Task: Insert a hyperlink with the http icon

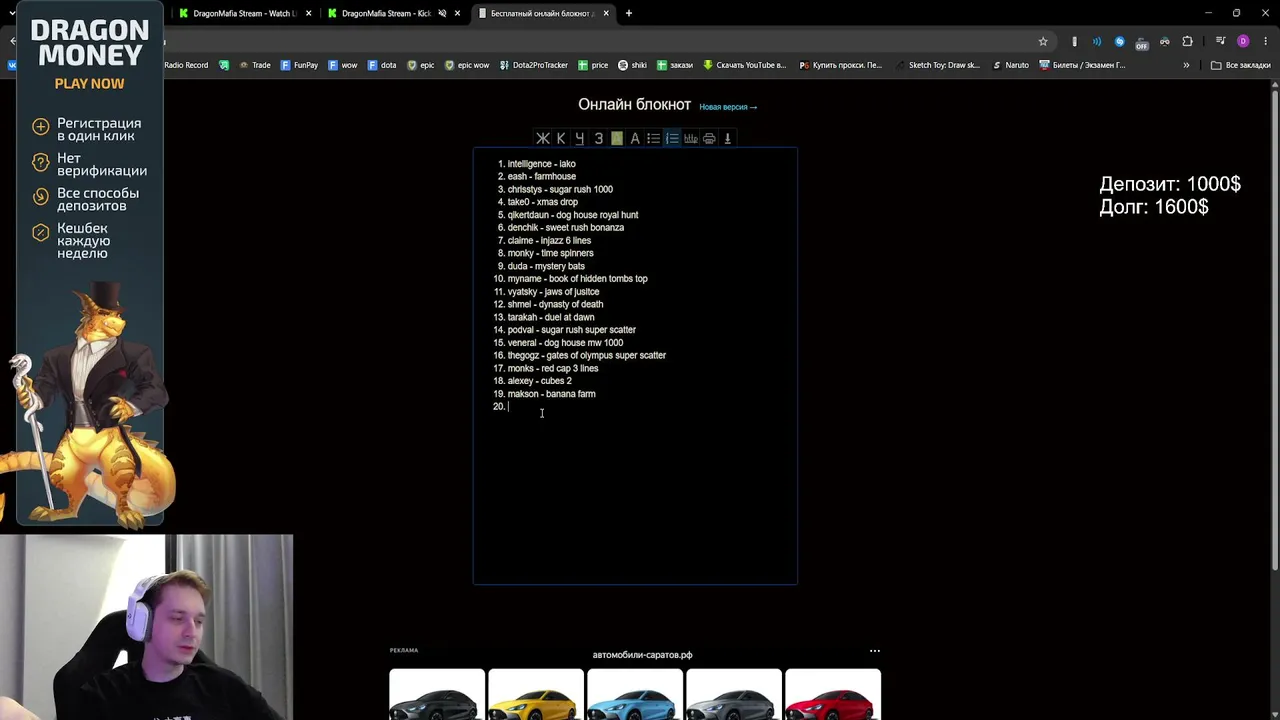Action: tap(690, 139)
